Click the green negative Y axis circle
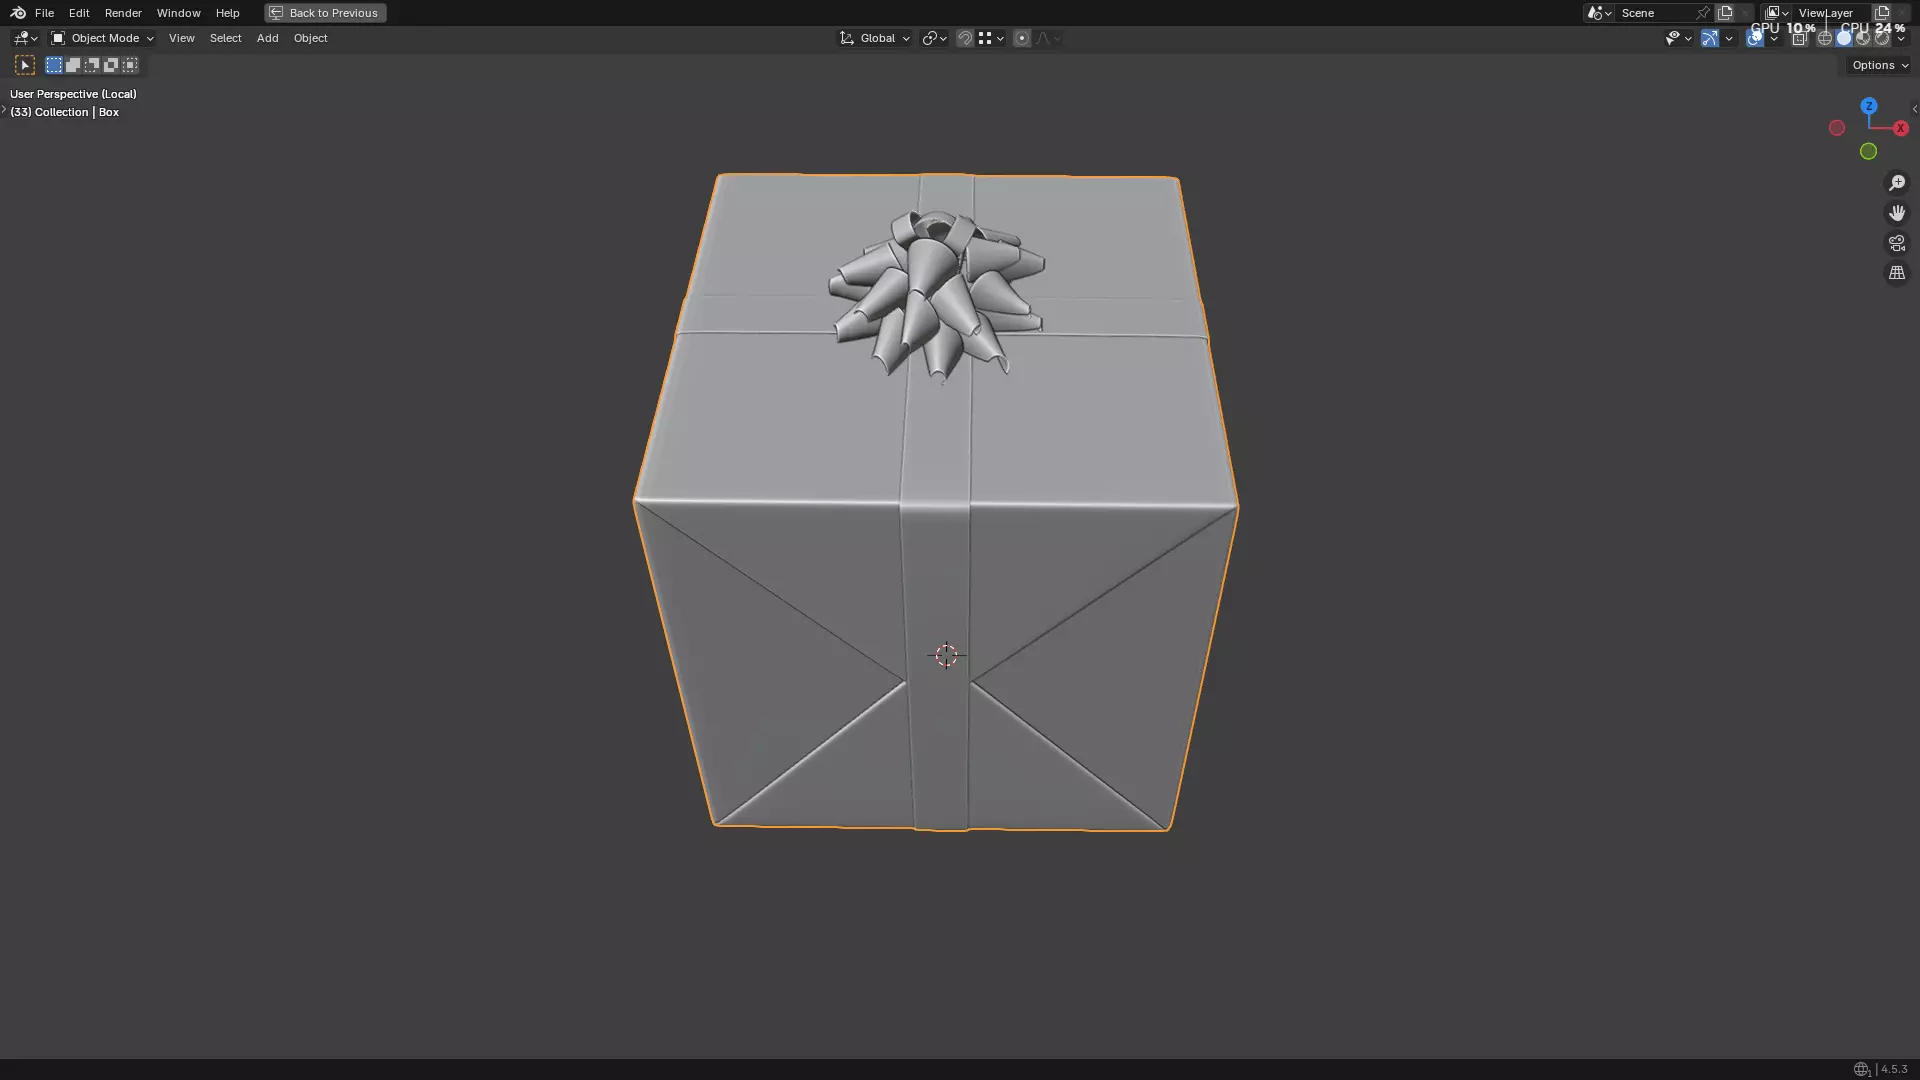This screenshot has height=1080, width=1920. [x=1868, y=151]
